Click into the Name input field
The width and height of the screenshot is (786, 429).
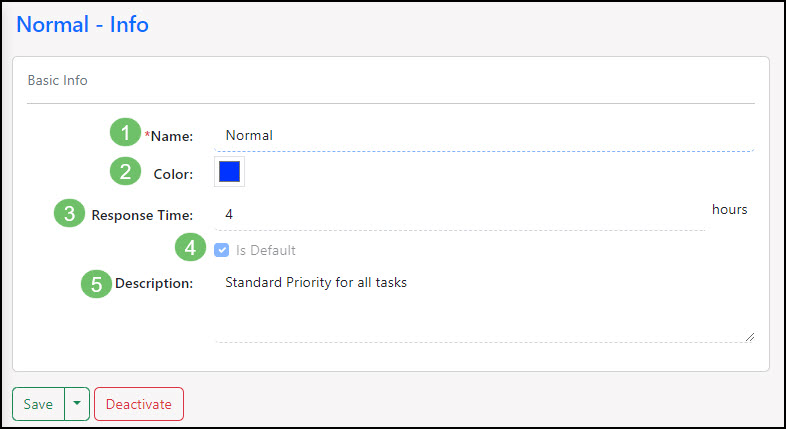point(485,135)
